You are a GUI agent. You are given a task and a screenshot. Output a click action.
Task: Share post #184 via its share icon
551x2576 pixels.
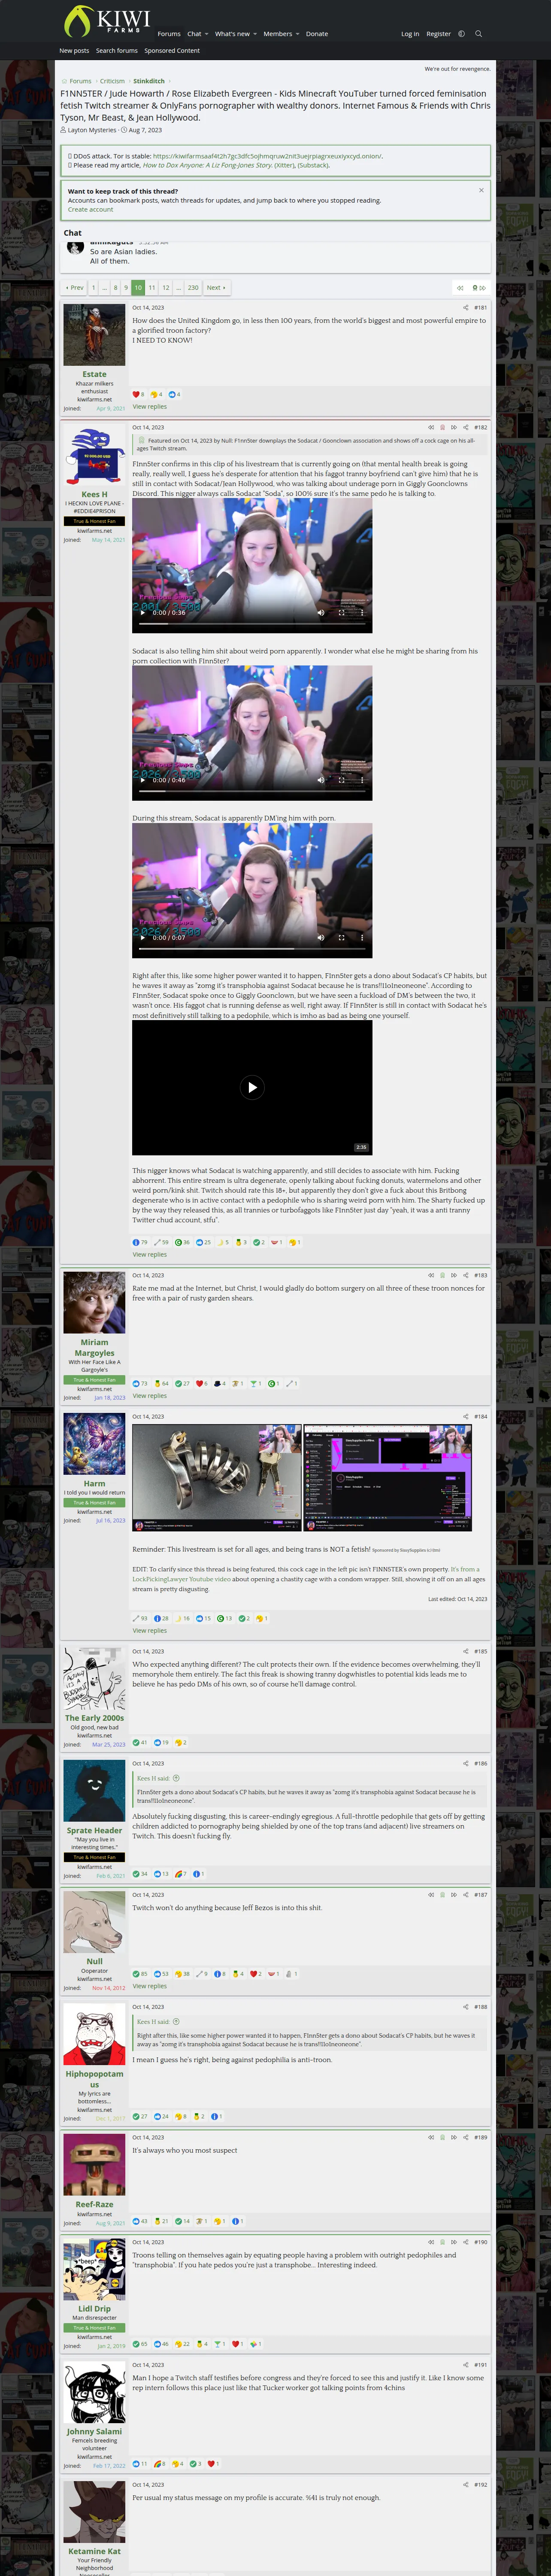click(x=465, y=1416)
